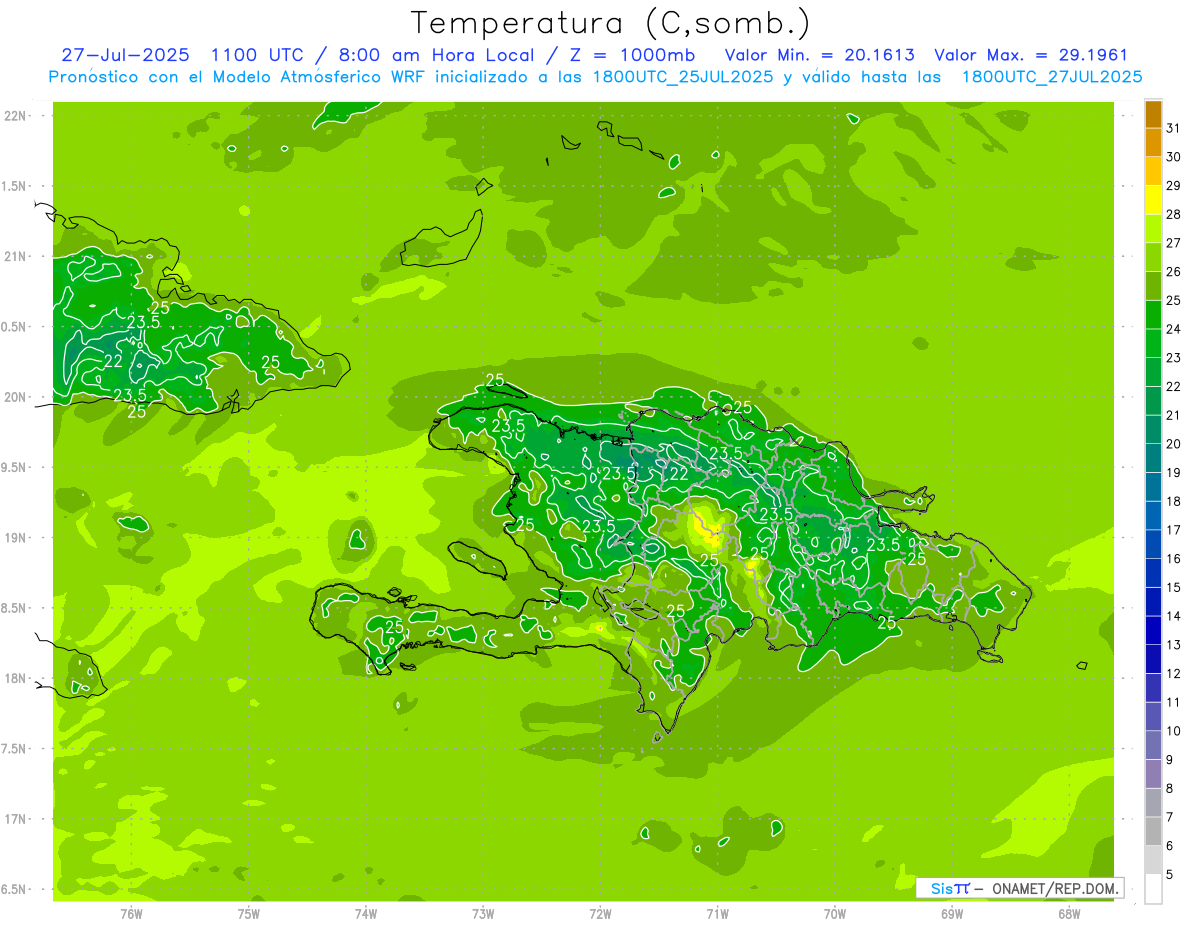Viewport: 1200px width, 927px height.
Task: Click the '17N' latitude axis label
Action: click(x=16, y=819)
